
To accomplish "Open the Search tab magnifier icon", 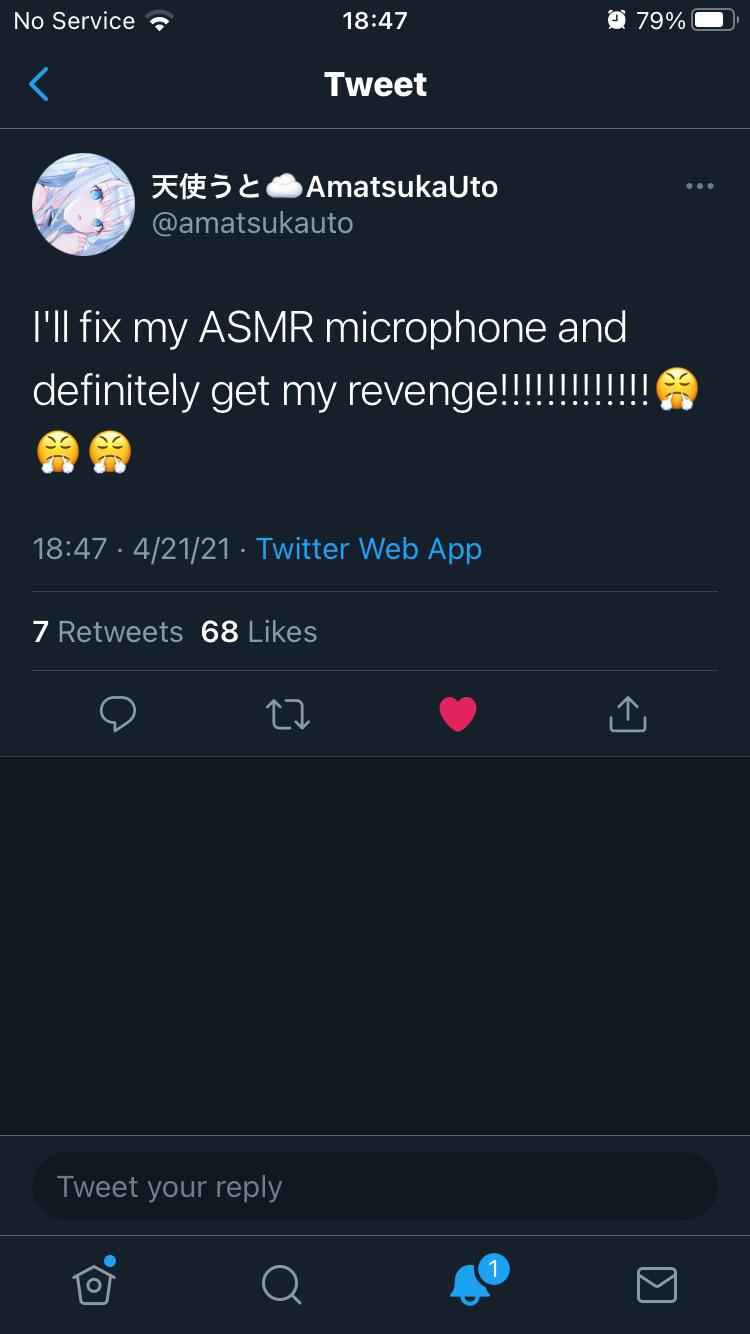I will (x=281, y=1284).
